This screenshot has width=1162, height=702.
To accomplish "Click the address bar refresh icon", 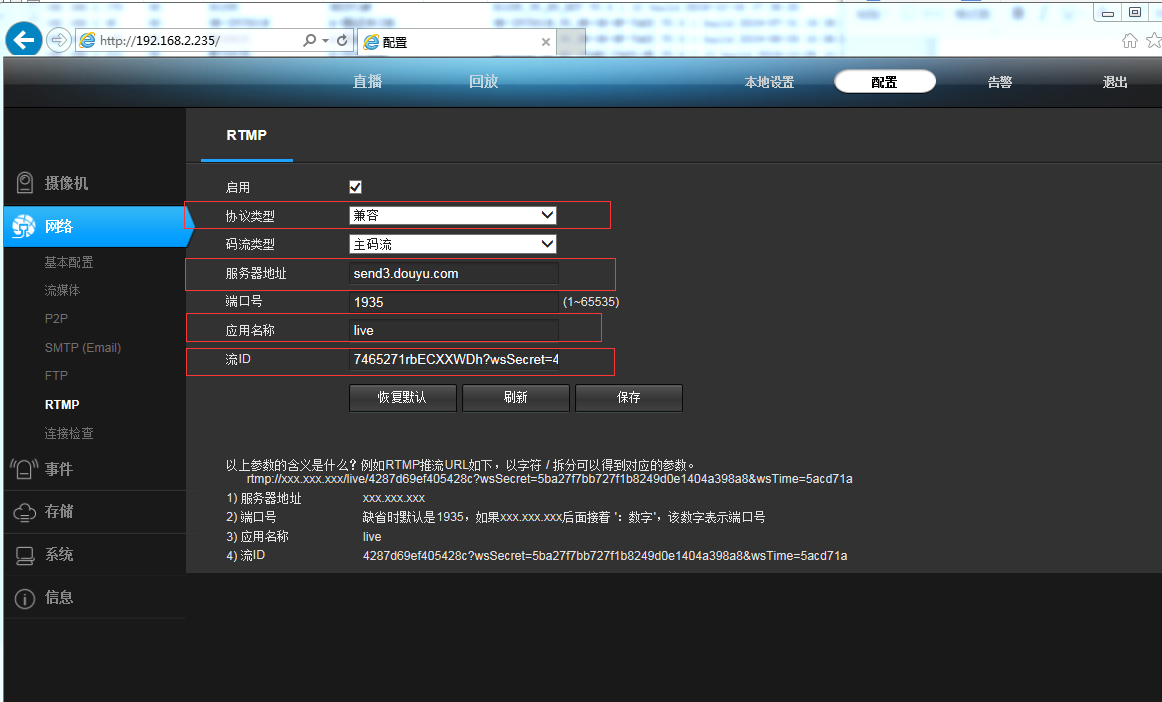I will (x=343, y=41).
